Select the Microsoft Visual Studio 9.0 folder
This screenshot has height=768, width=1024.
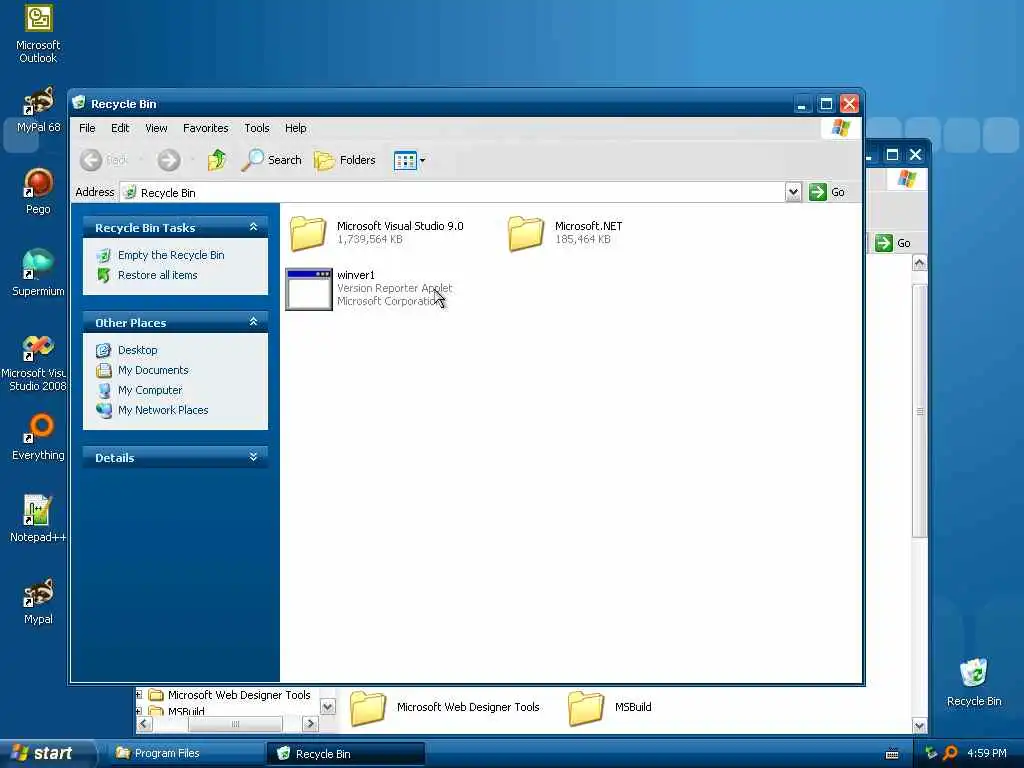(x=376, y=232)
